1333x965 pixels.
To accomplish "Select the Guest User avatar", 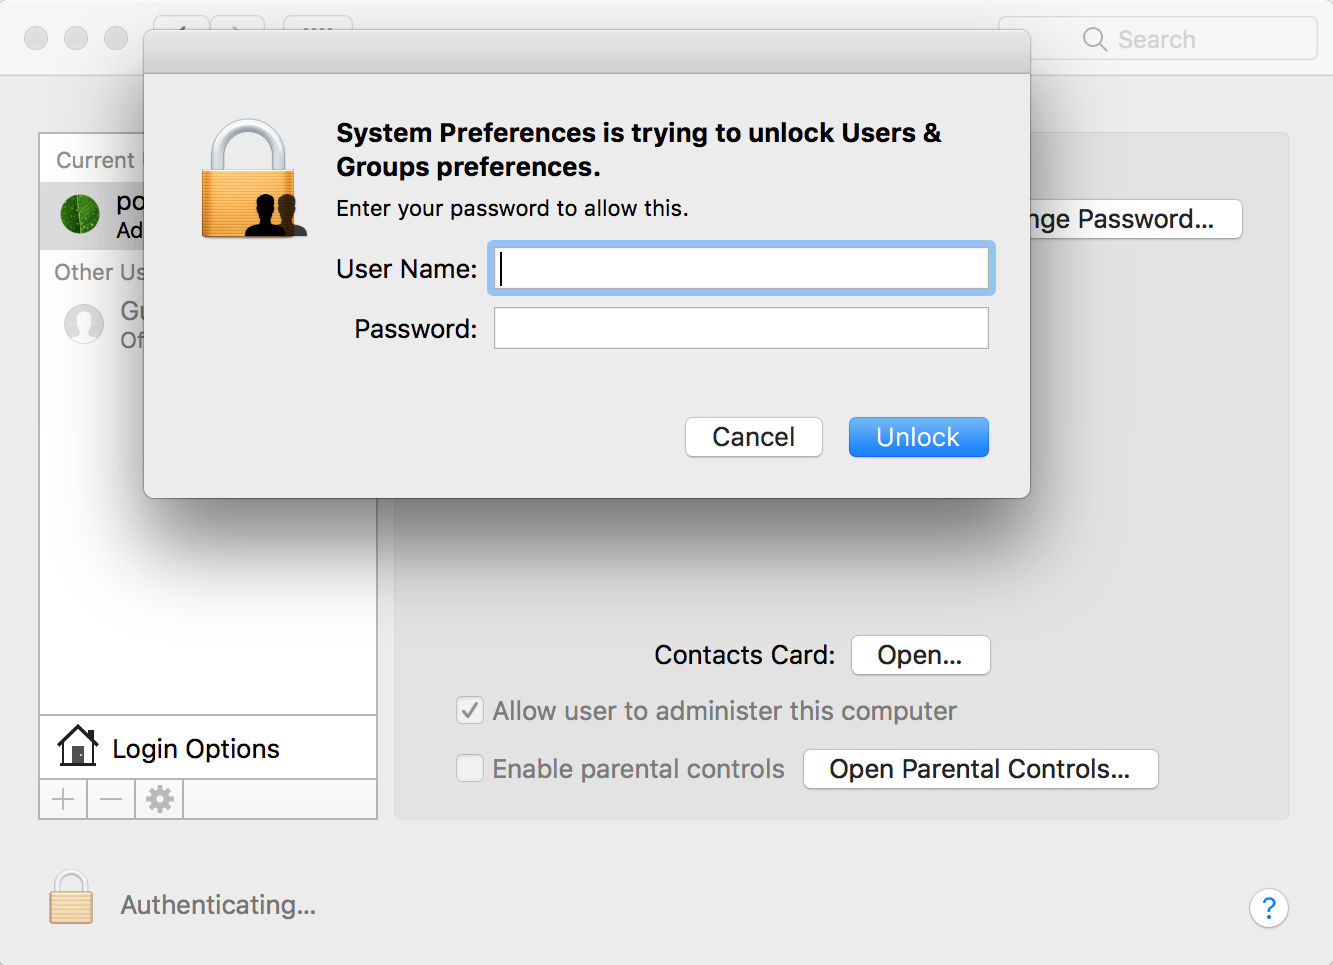I will [x=84, y=324].
